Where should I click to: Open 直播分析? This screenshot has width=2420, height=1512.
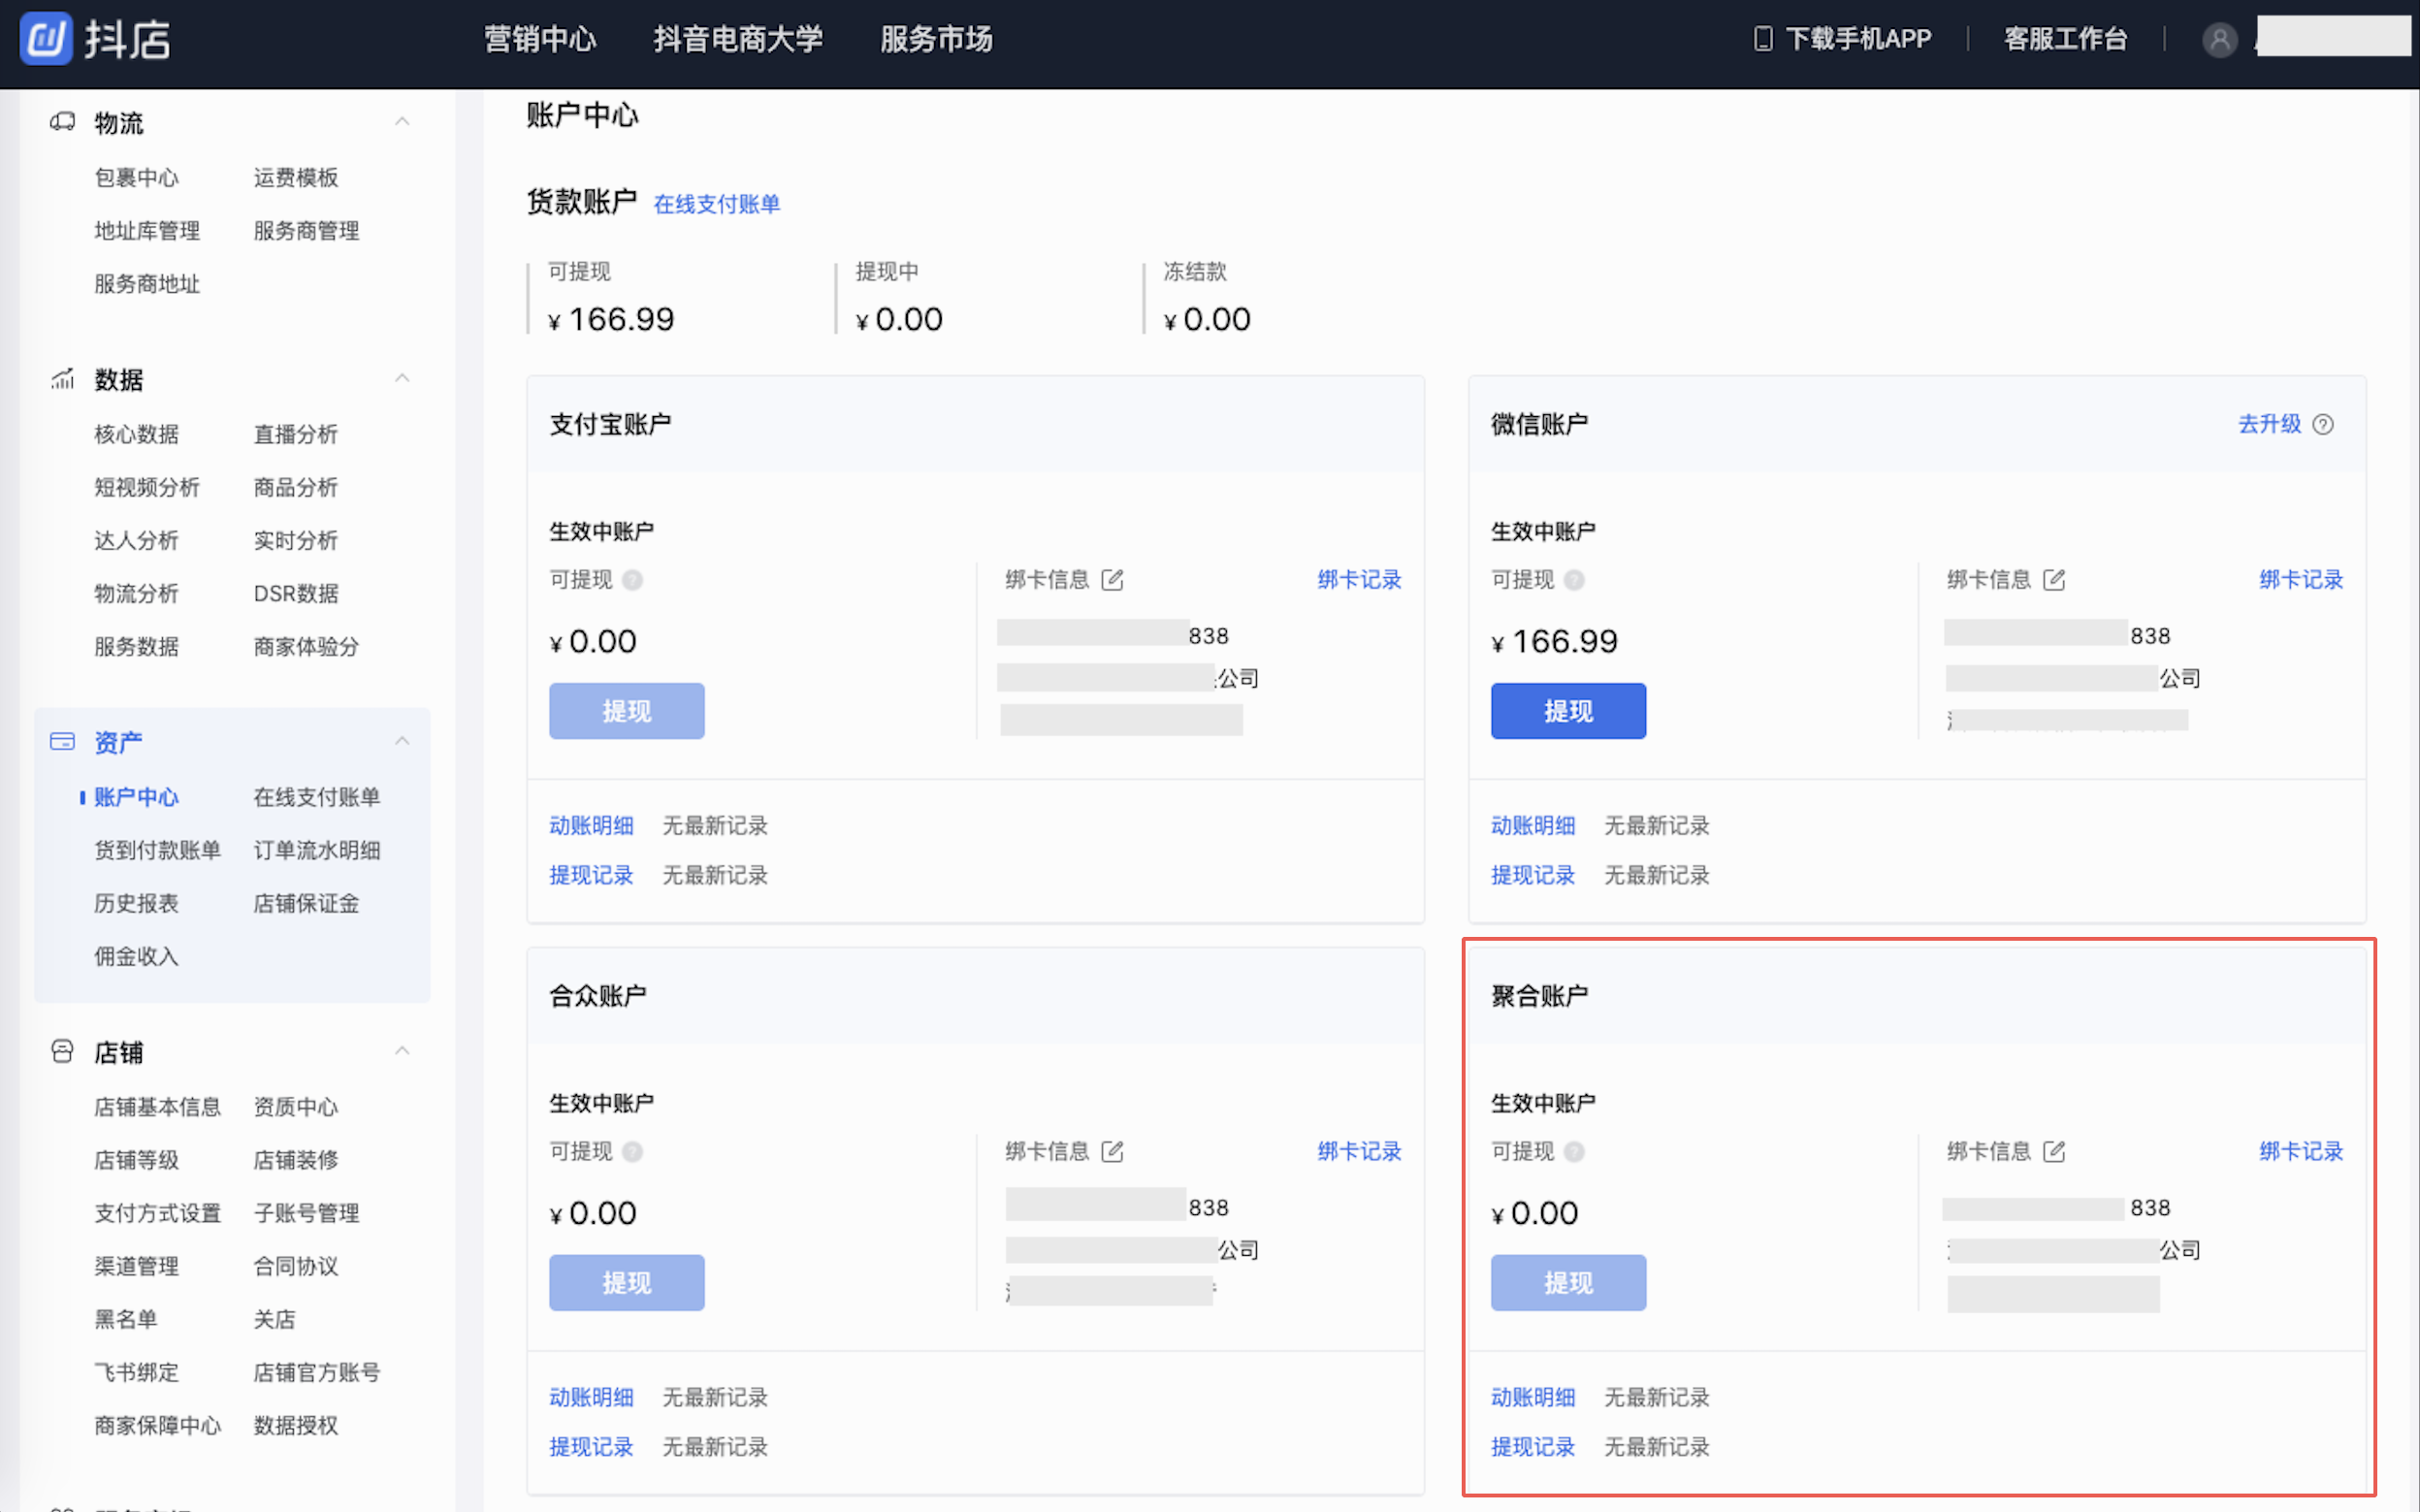pos(295,434)
